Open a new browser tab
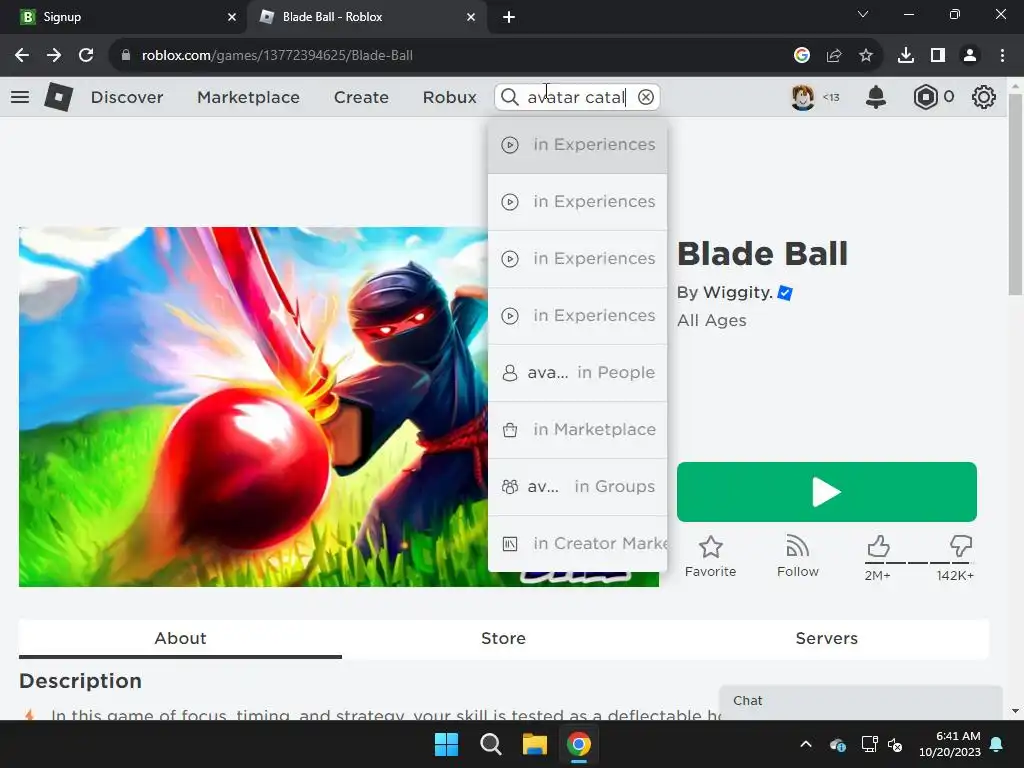 click(509, 17)
